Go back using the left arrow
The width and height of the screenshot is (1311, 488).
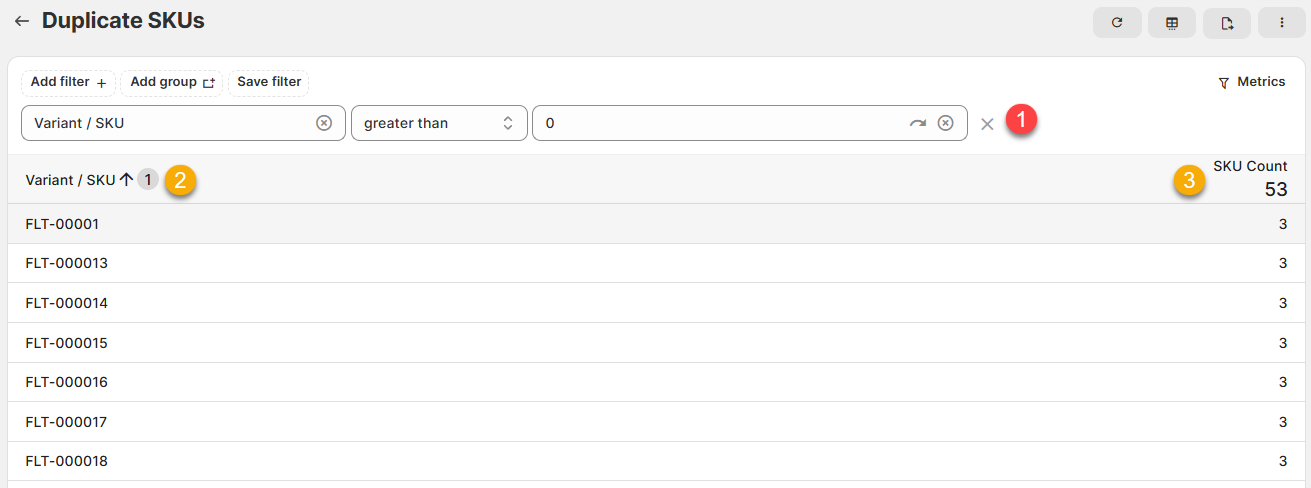pyautogui.click(x=21, y=21)
